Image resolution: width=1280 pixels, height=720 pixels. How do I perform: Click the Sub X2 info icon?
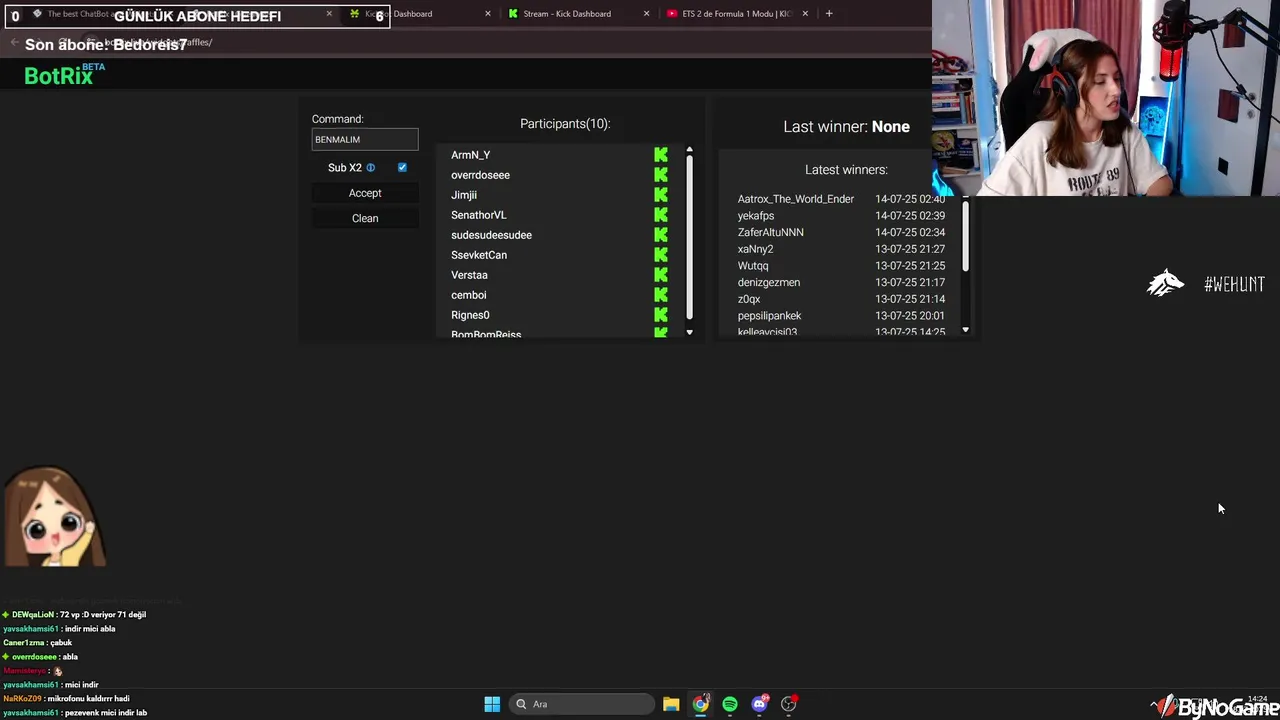[371, 168]
